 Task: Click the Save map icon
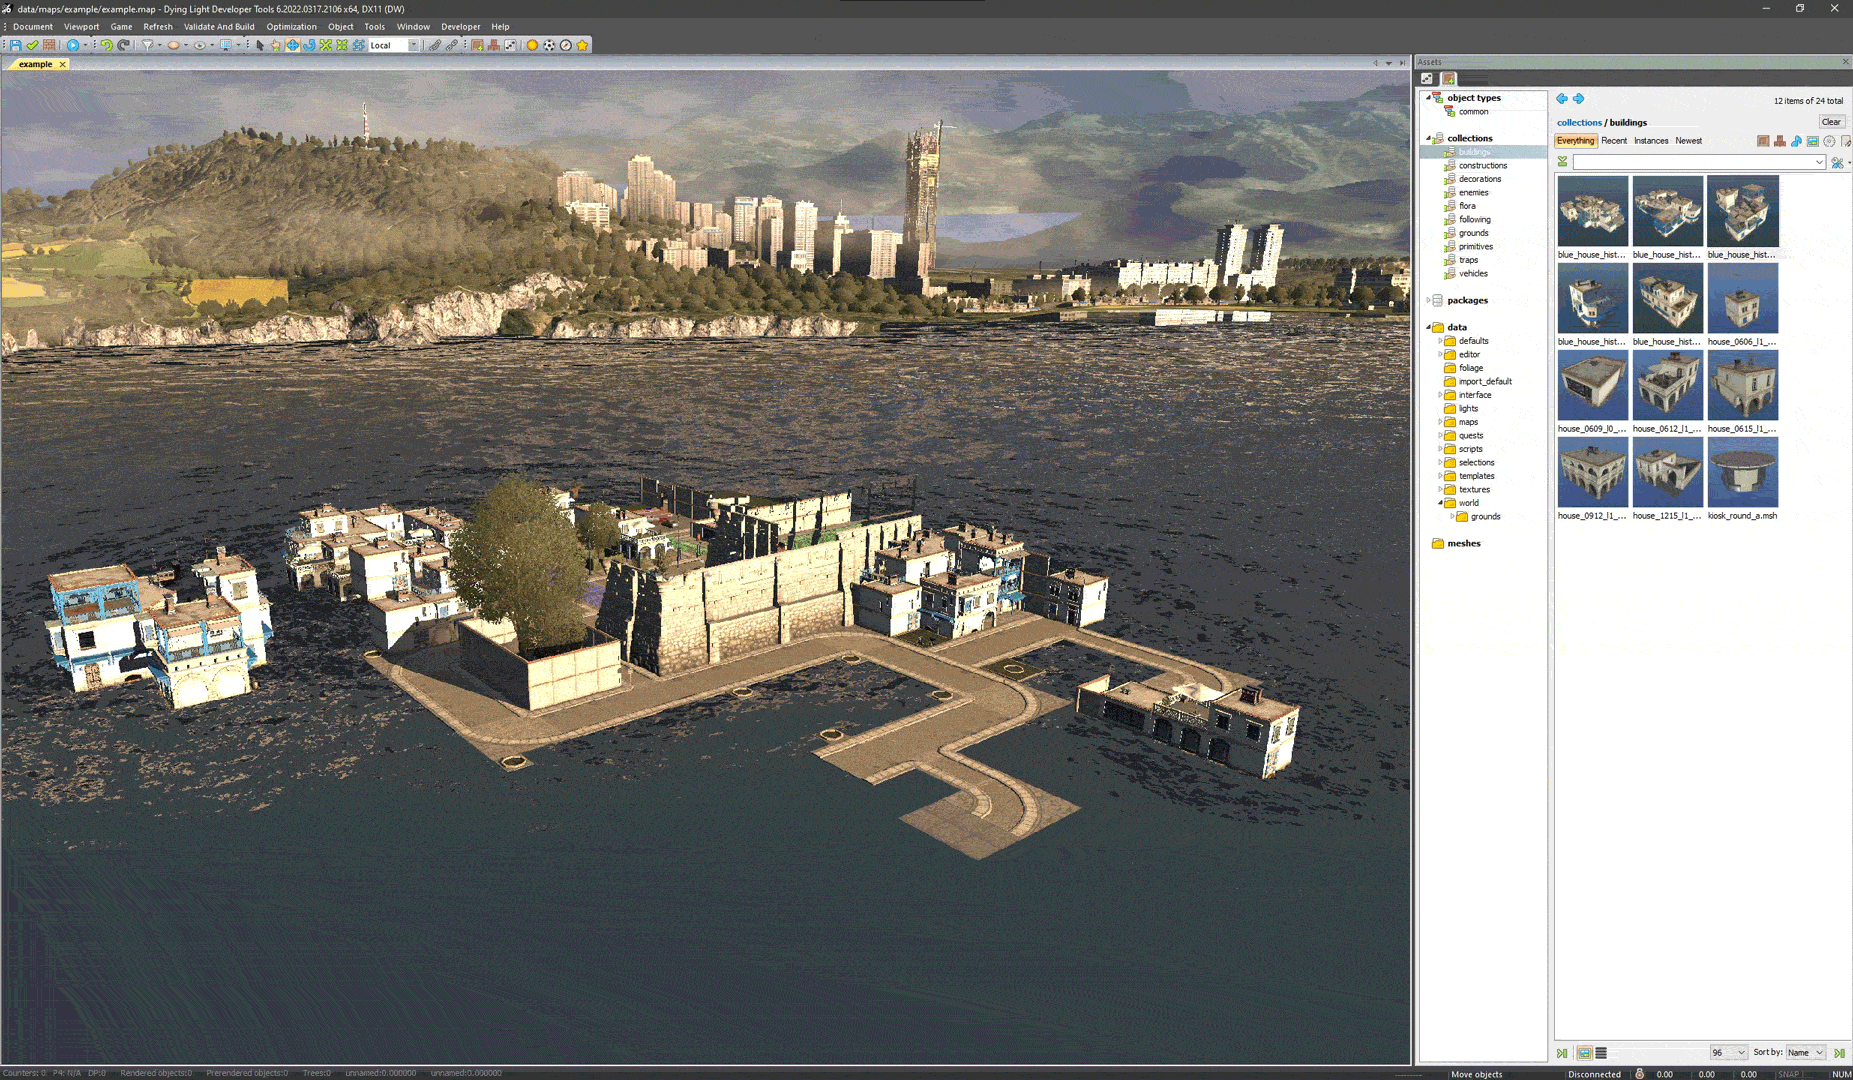coord(16,45)
